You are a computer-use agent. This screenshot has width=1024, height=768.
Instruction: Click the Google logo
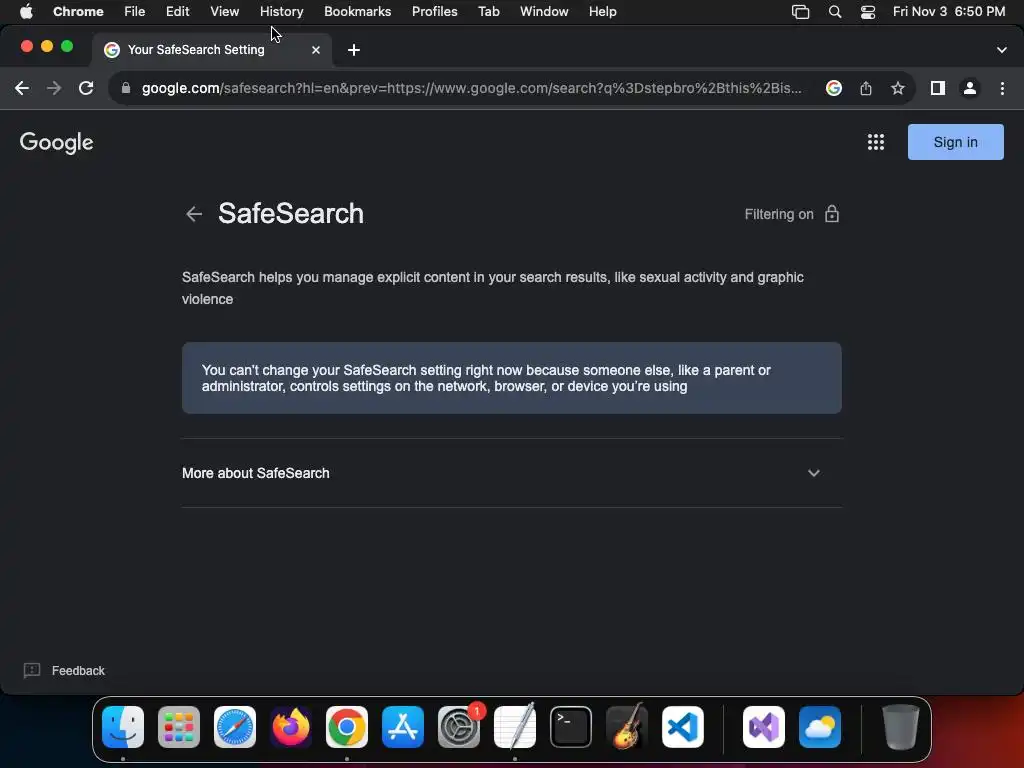(56, 142)
